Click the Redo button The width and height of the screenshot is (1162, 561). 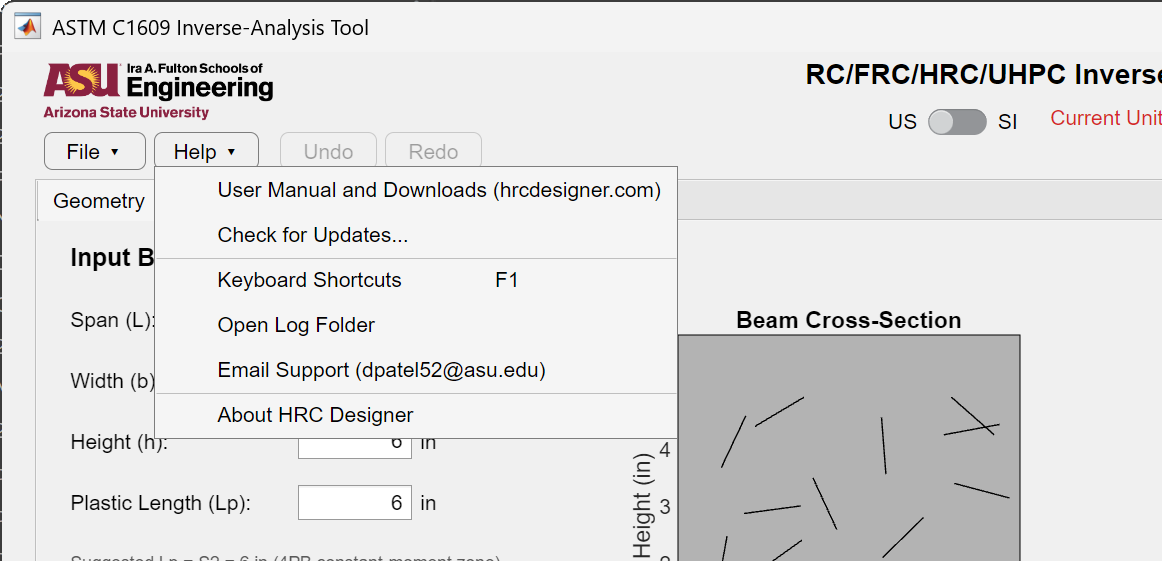click(434, 152)
